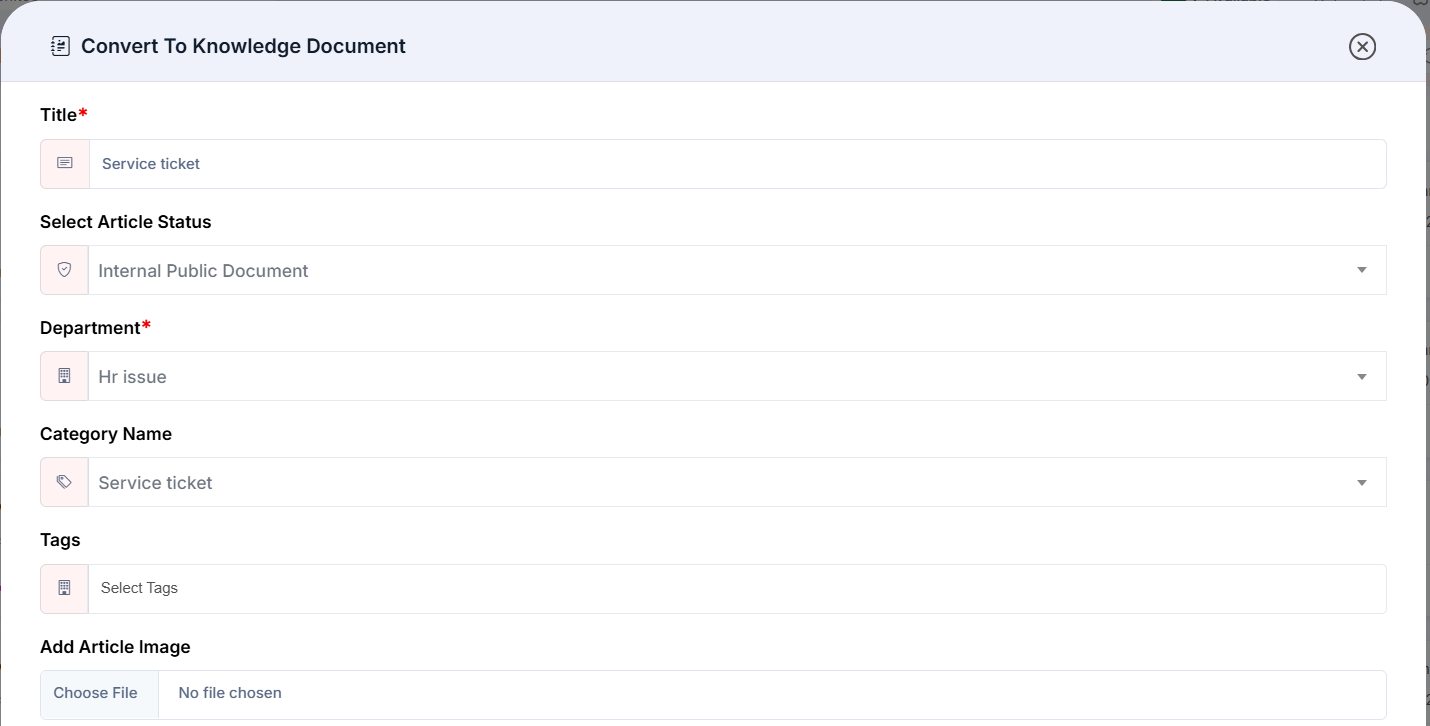Click the document icon beside the dialog title
The height and width of the screenshot is (726, 1430).
(x=60, y=46)
